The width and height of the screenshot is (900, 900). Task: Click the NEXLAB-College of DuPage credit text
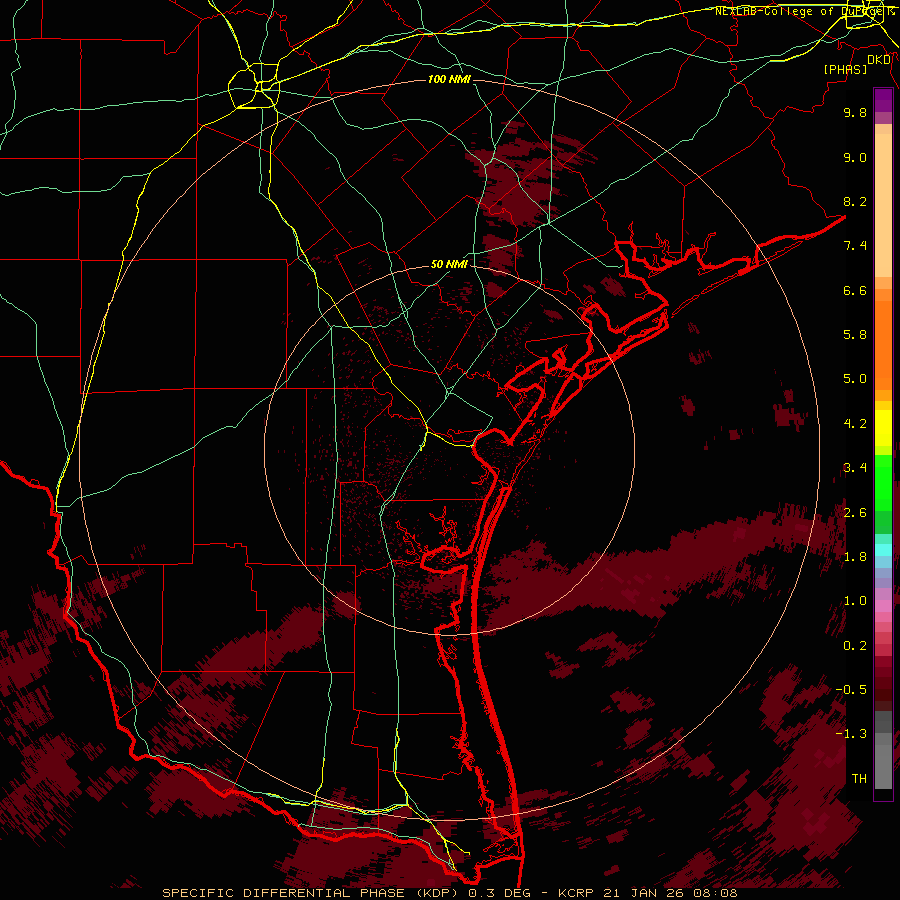pyautogui.click(x=804, y=11)
